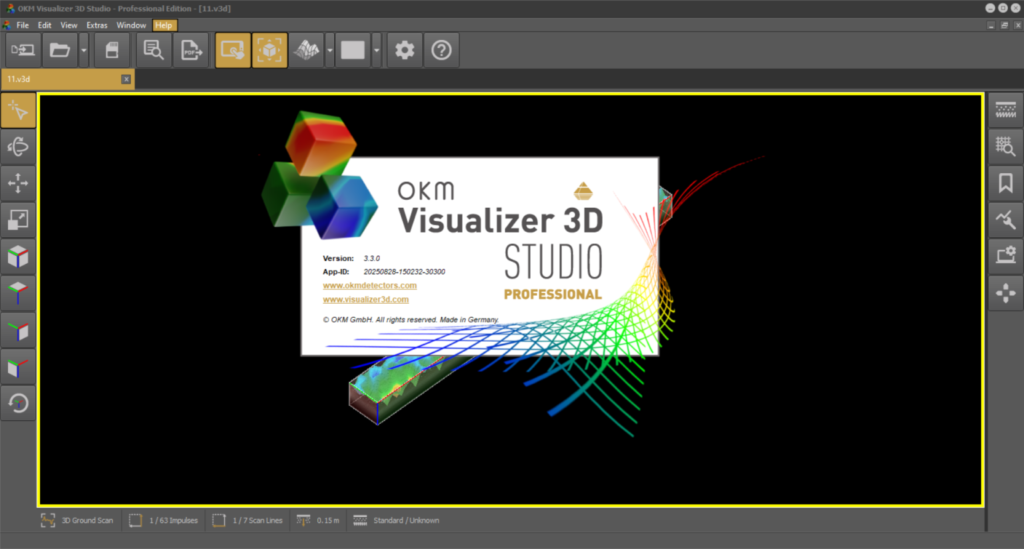The image size is (1024, 549).
Task: Toggle the highlighted screen pointer button
Action: (x=233, y=50)
